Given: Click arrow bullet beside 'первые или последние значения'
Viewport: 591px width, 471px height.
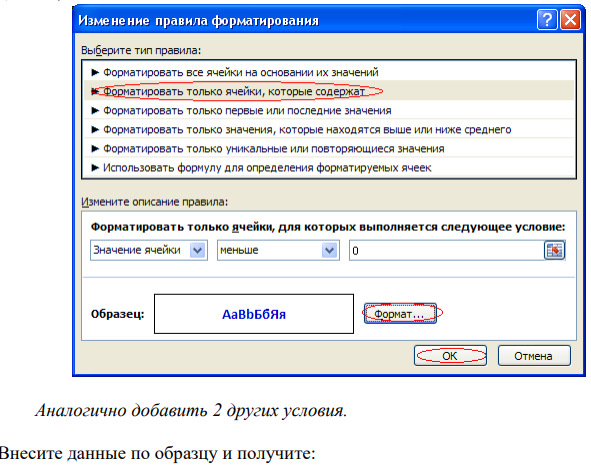Looking at the screenshot, I should point(95,110).
